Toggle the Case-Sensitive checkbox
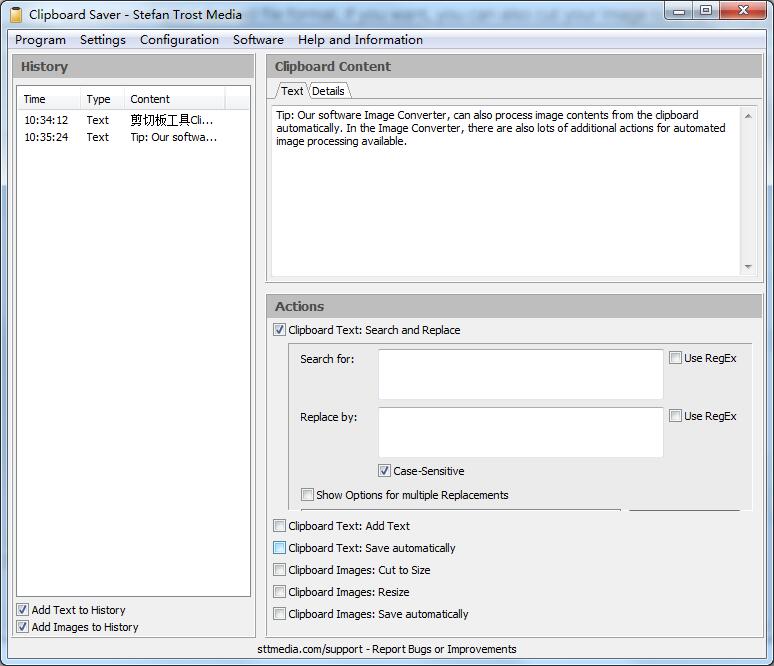This screenshot has height=666, width=774. (384, 470)
